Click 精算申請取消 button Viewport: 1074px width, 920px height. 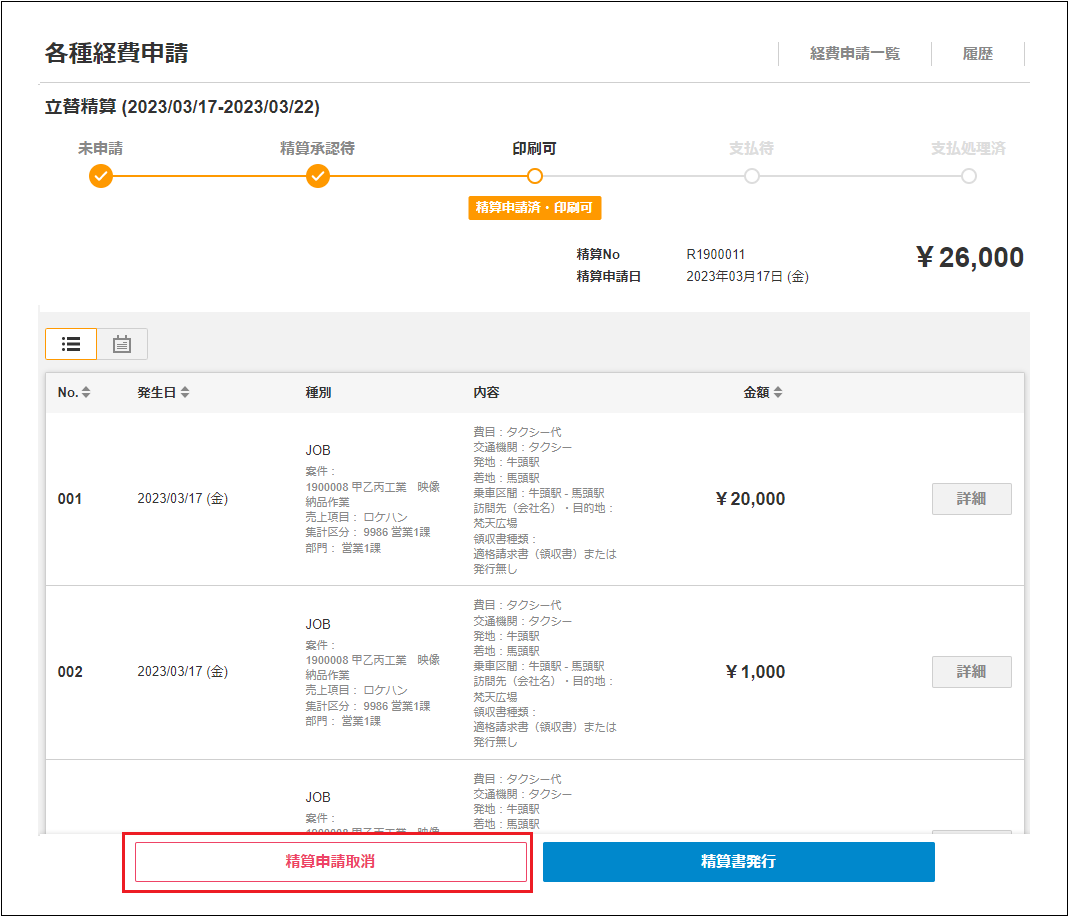(330, 861)
